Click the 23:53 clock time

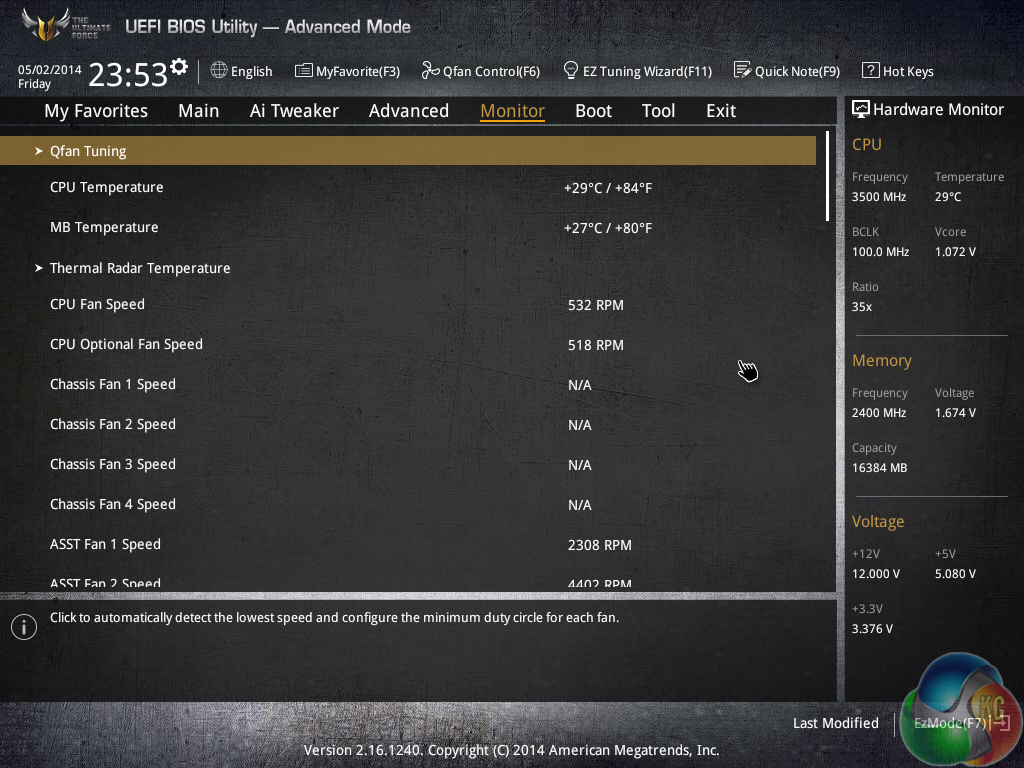click(128, 74)
